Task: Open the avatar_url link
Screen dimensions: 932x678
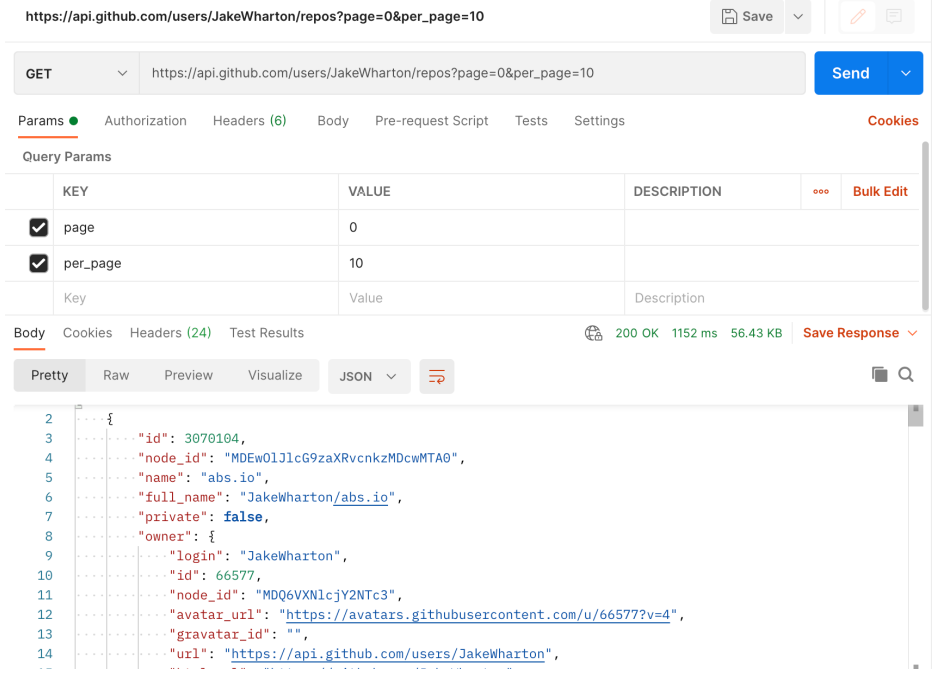Action: click(478, 614)
